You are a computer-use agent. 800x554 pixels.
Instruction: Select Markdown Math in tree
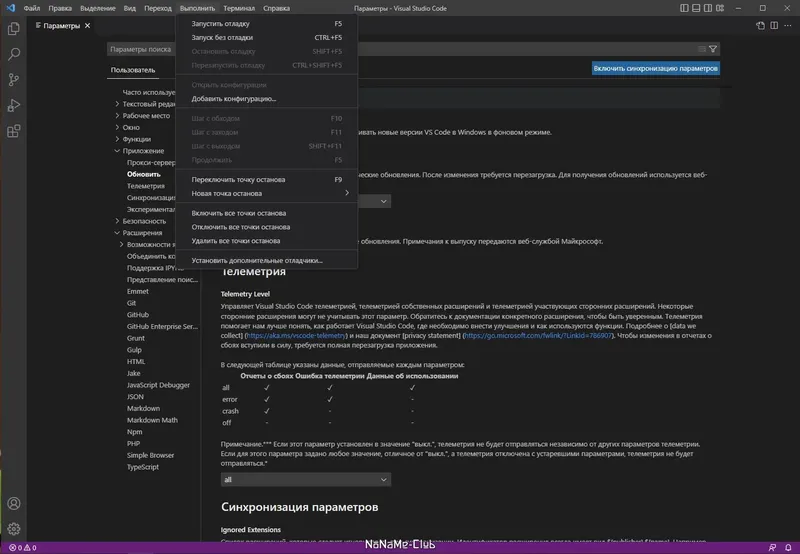(x=152, y=420)
